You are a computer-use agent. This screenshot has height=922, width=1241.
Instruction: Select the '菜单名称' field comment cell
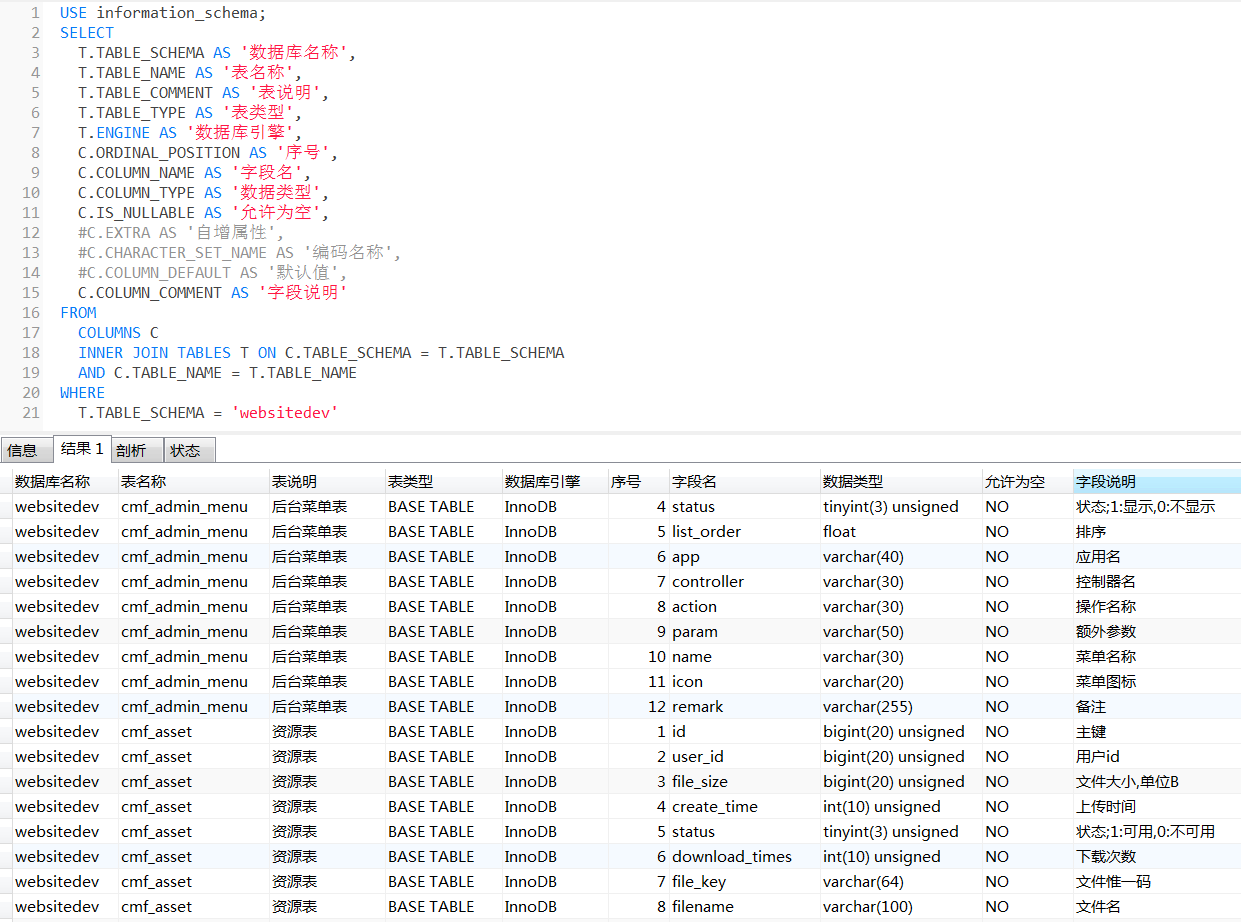pos(1156,657)
